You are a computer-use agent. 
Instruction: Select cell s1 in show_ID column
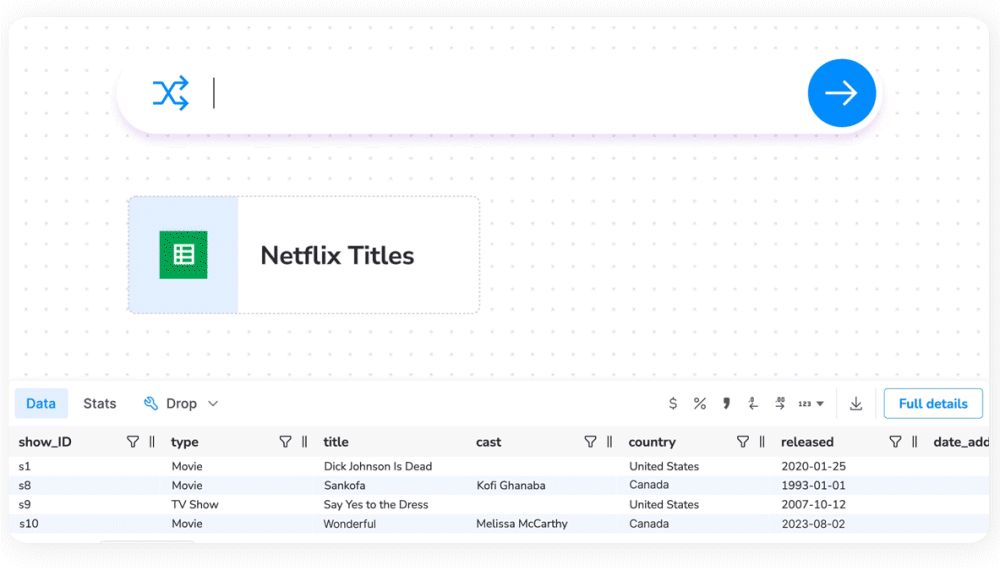click(24, 466)
